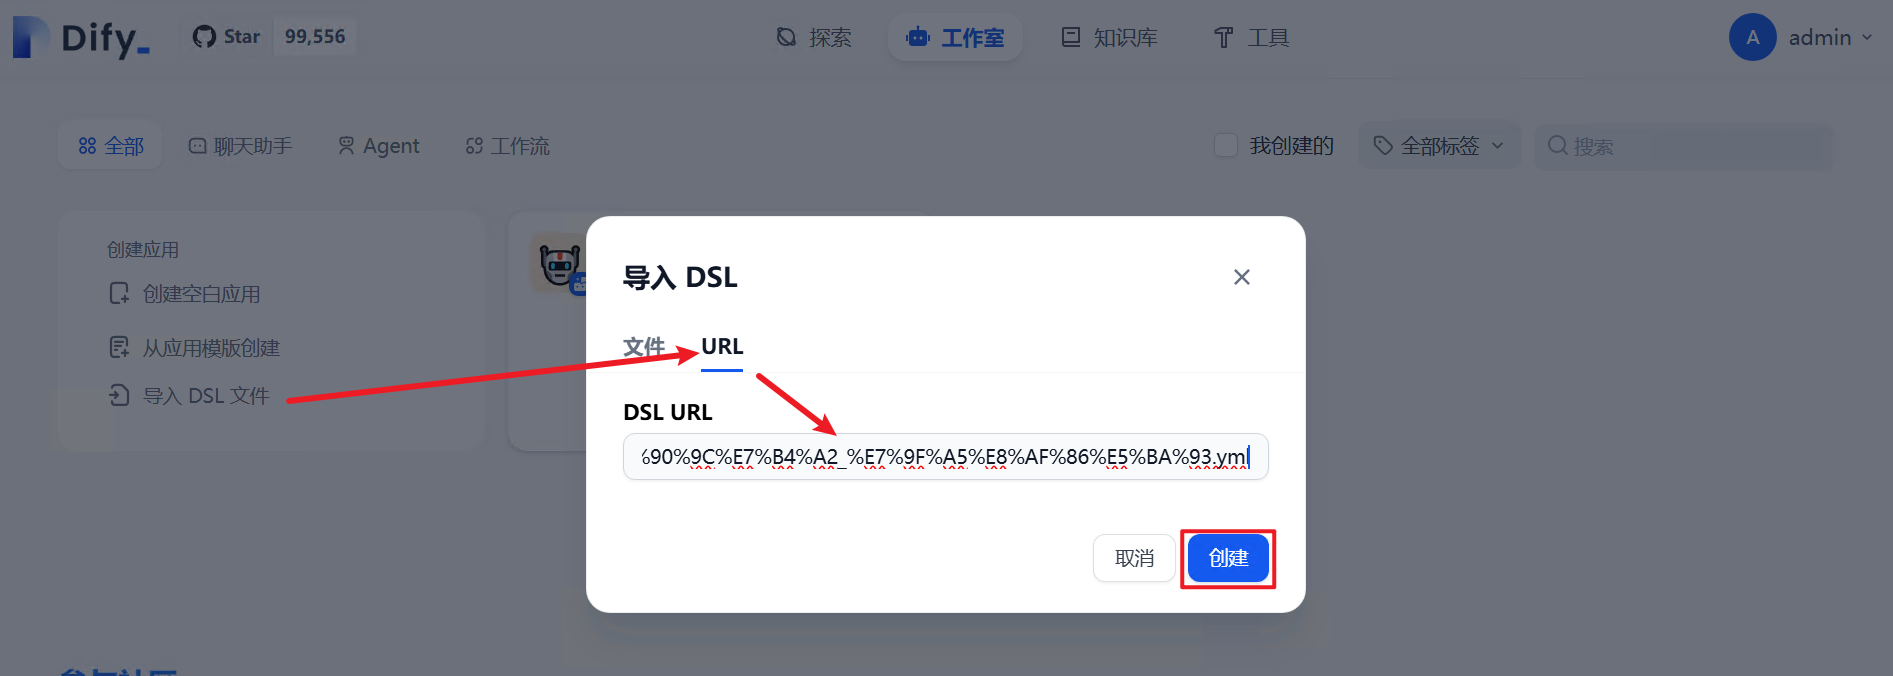Go to the 工作室 studio tab
The height and width of the screenshot is (676, 1893).
[x=955, y=38]
